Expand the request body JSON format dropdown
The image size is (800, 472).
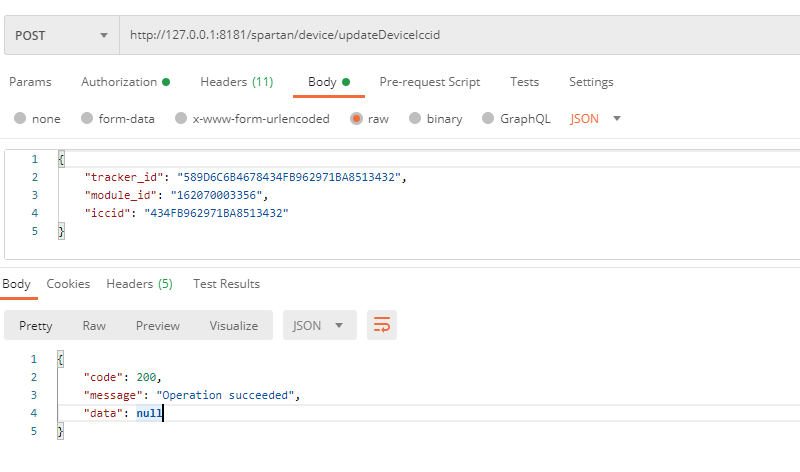point(596,118)
